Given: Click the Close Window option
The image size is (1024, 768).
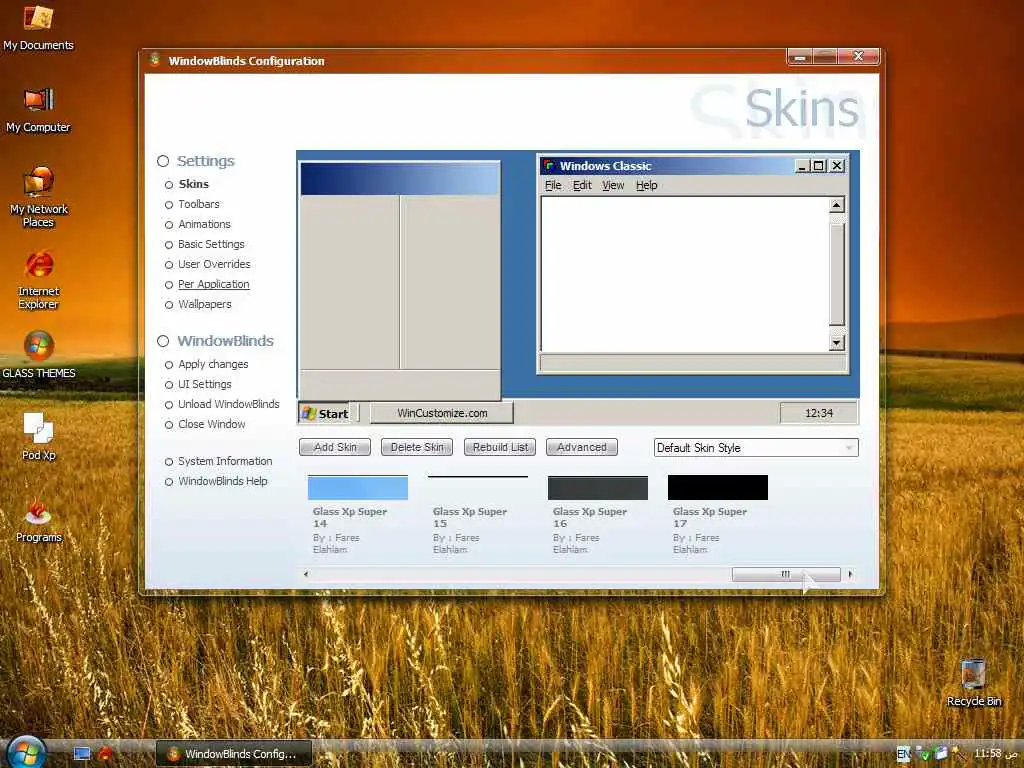Looking at the screenshot, I should click(x=212, y=424).
